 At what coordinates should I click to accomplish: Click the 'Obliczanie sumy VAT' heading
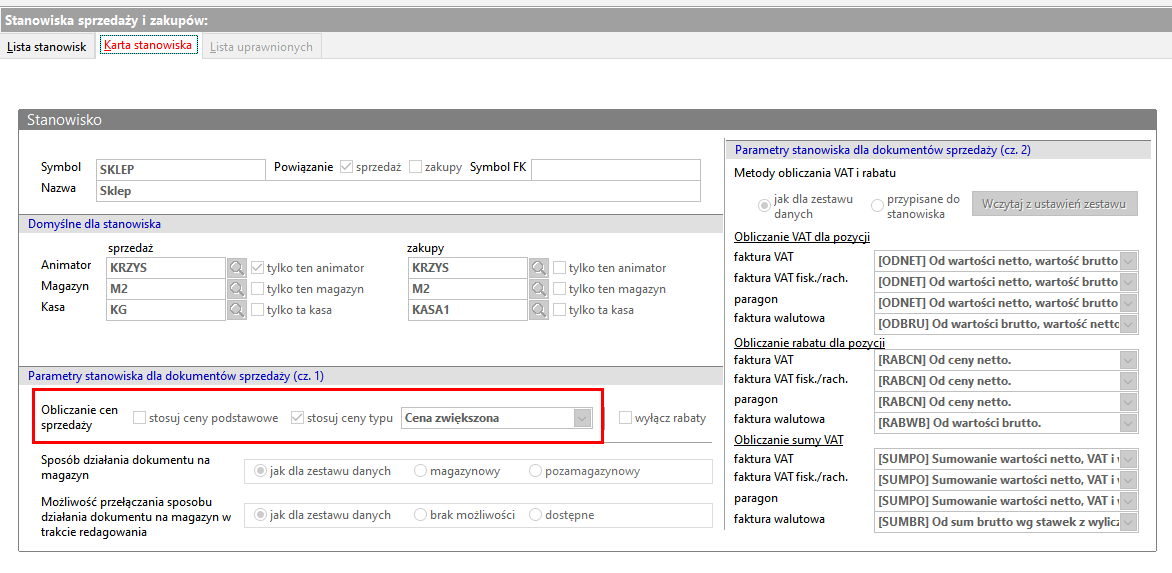click(789, 439)
